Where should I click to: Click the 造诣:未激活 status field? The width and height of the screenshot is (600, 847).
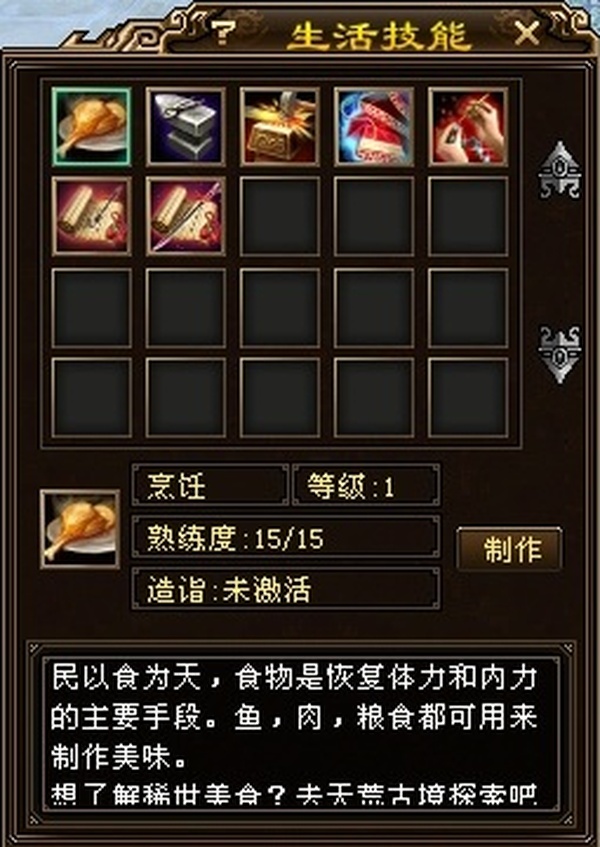click(x=286, y=589)
